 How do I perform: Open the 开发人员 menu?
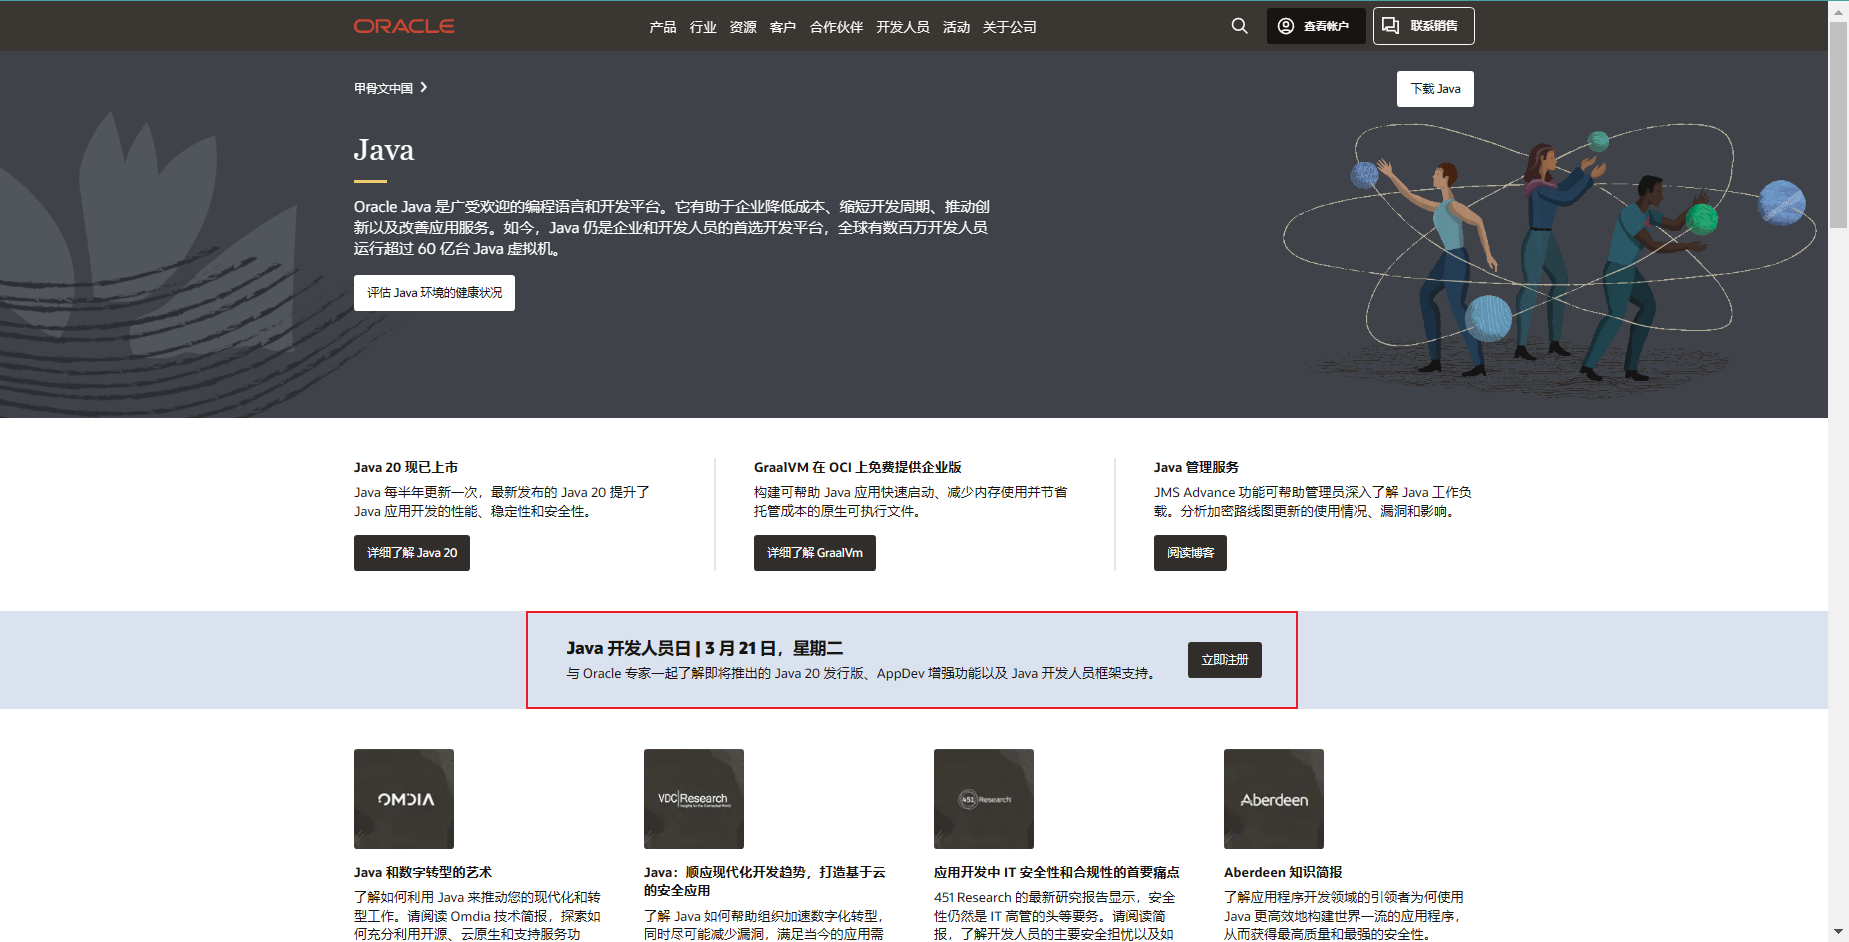click(x=903, y=27)
